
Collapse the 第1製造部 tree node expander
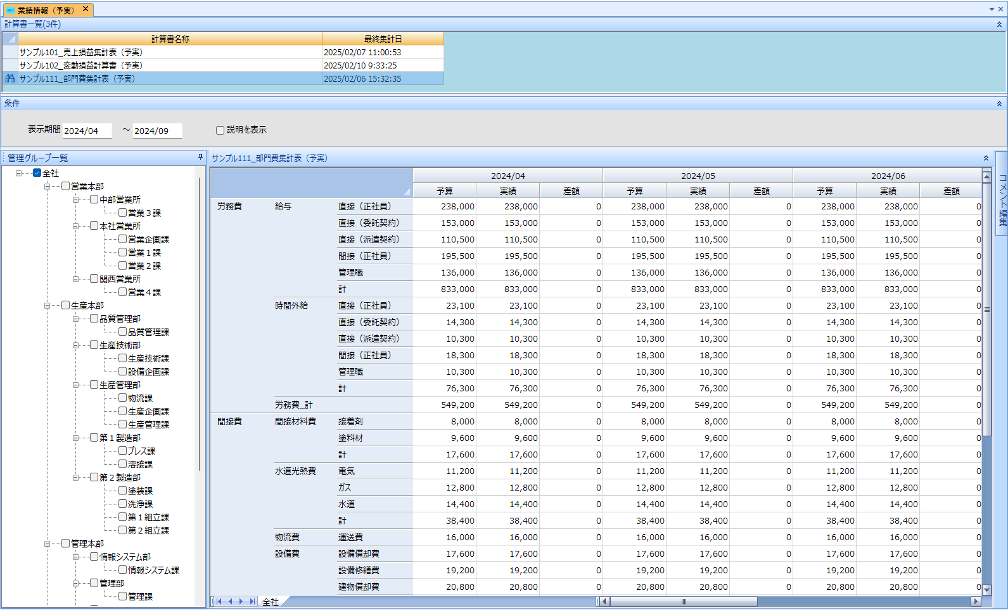coord(76,438)
